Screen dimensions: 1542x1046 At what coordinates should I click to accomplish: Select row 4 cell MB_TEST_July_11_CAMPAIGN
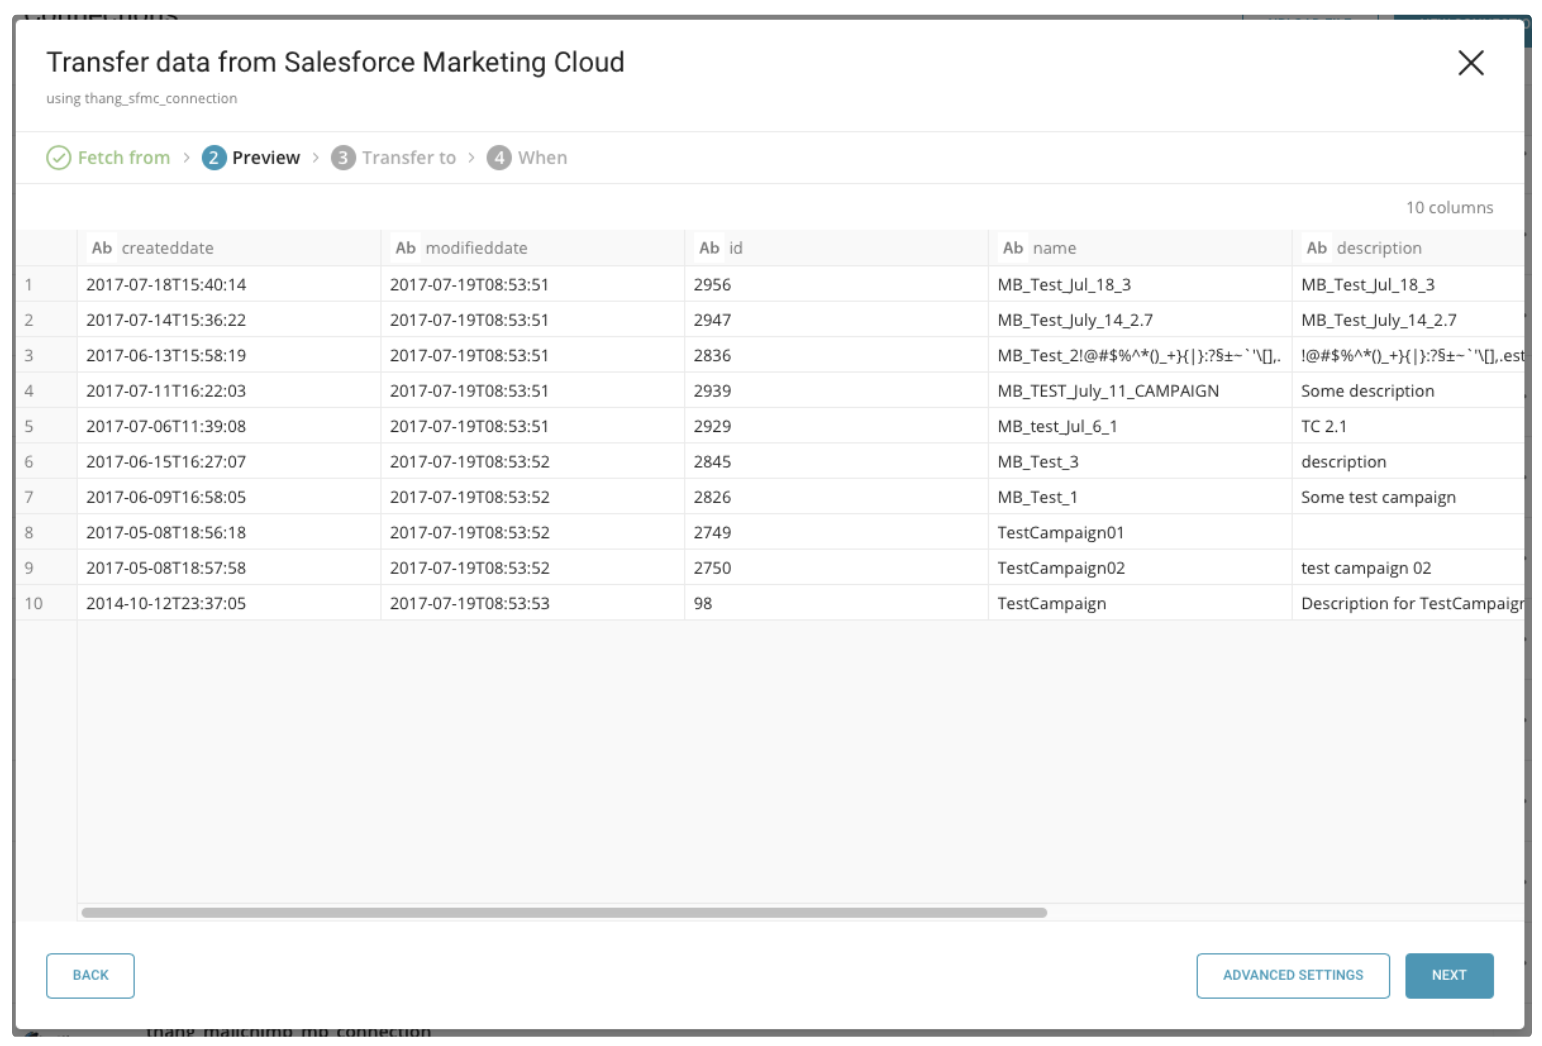point(1108,391)
